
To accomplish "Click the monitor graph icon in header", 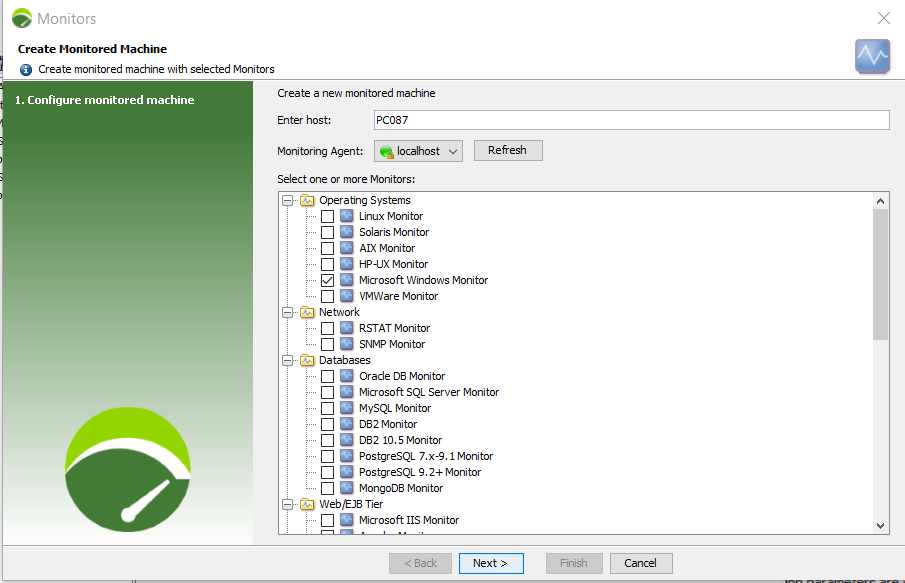I will [x=872, y=56].
